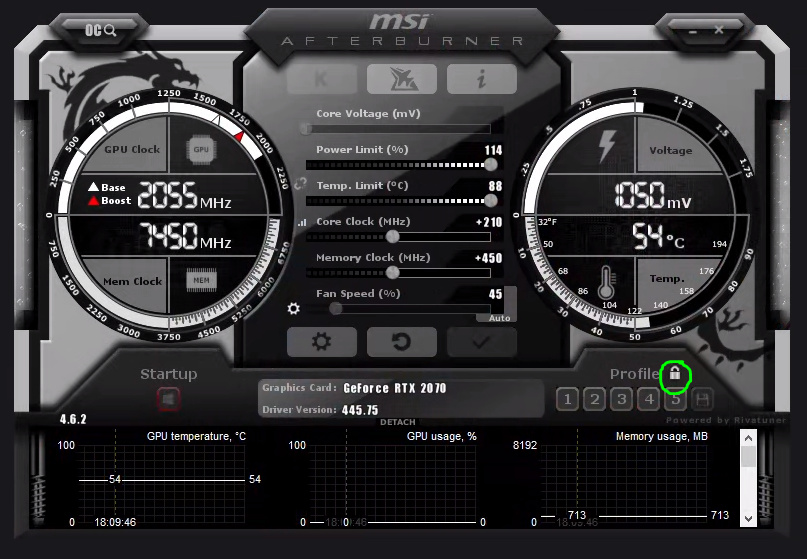Click the thermometer temperature icon

[606, 282]
